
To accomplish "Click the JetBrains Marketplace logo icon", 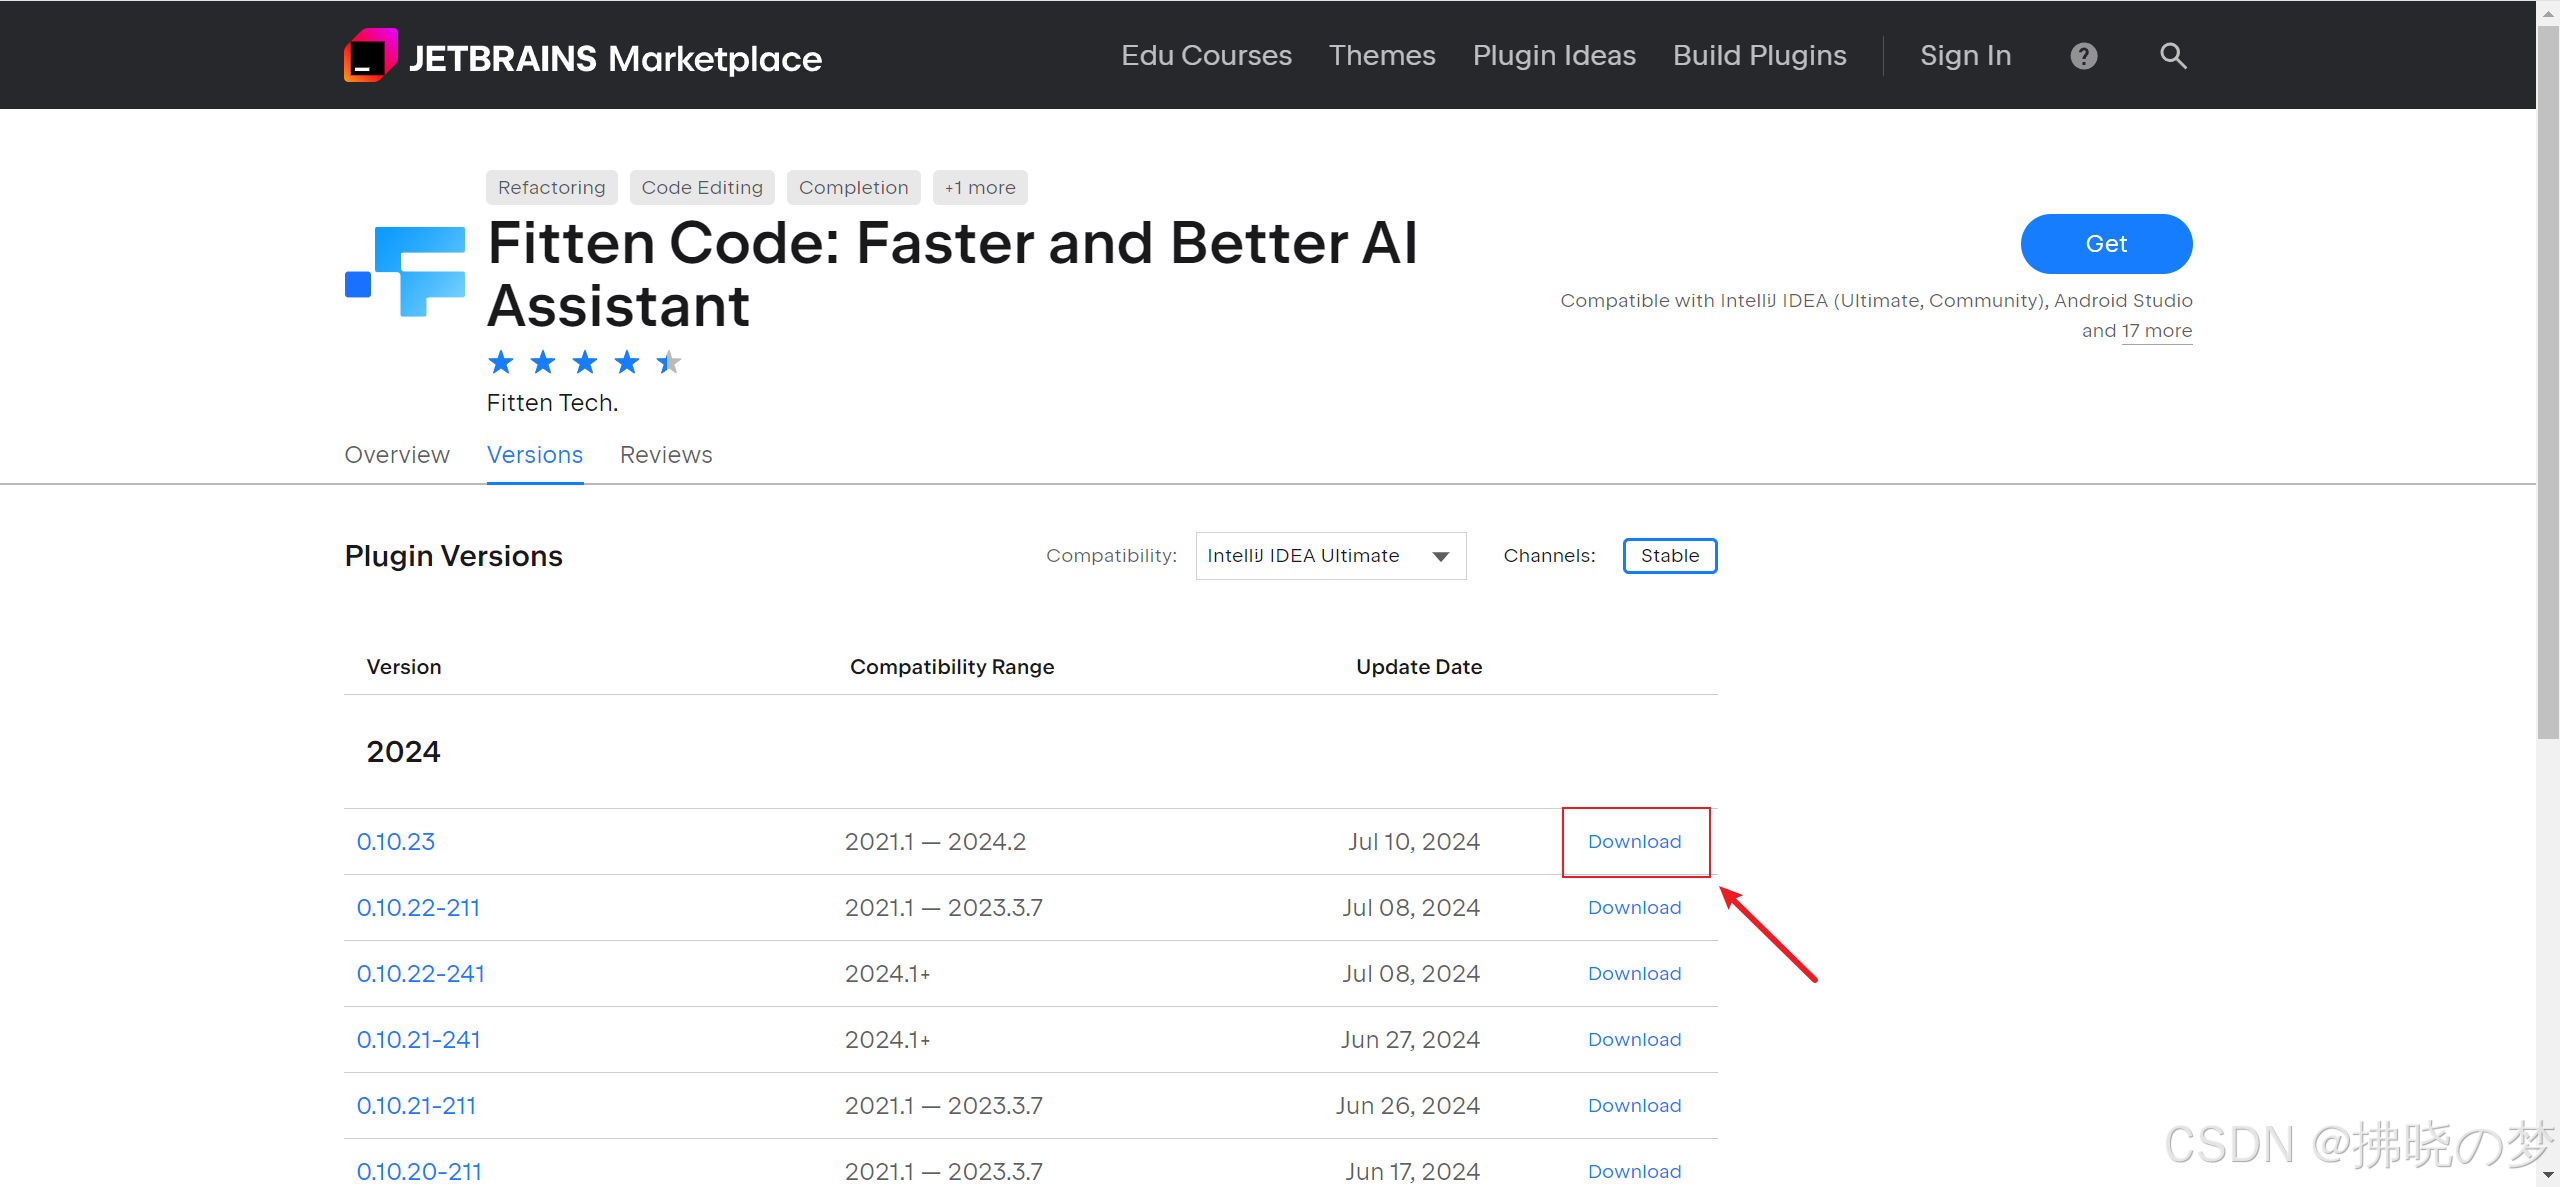I will click(x=371, y=56).
